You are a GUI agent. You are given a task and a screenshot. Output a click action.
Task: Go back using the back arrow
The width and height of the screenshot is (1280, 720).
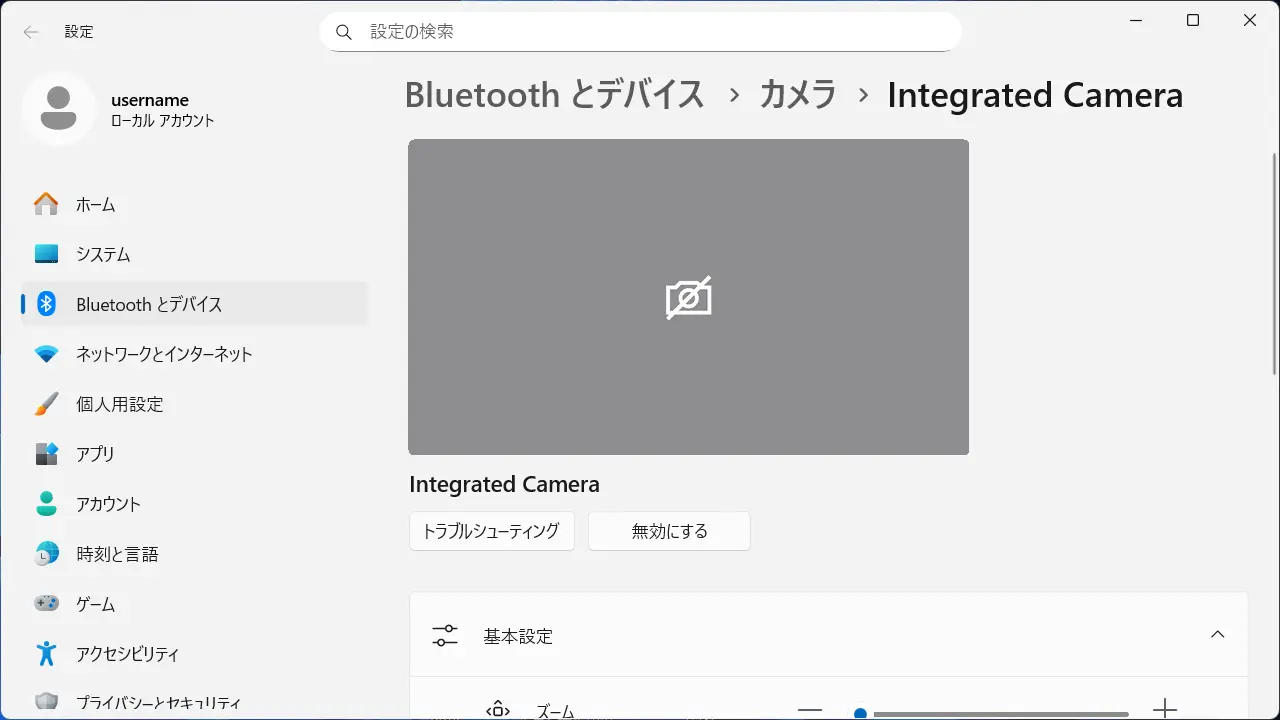click(x=31, y=32)
